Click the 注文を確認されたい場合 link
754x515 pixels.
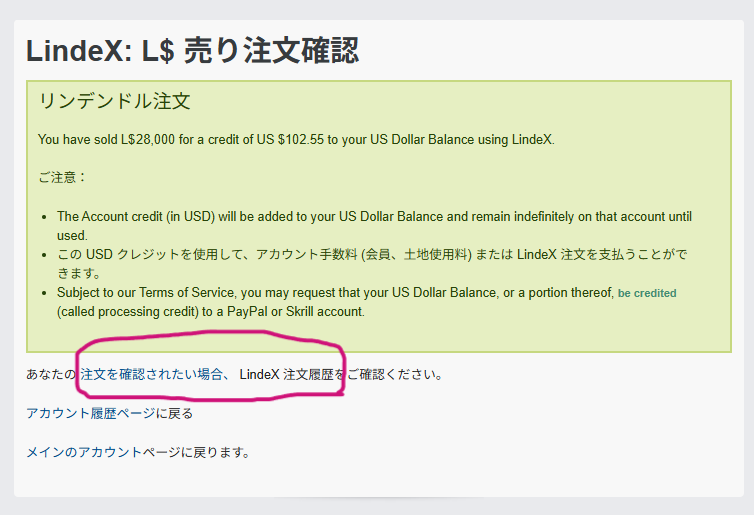152,375
